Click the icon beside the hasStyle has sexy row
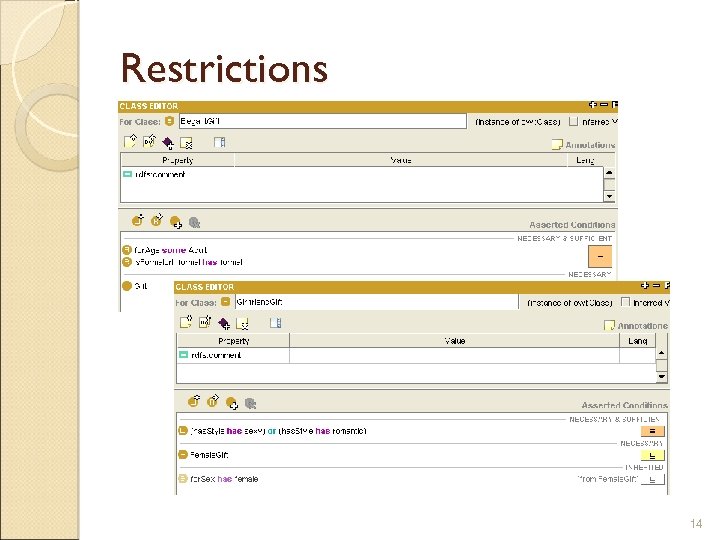Screen dimensions: 720x540 pos(183,431)
